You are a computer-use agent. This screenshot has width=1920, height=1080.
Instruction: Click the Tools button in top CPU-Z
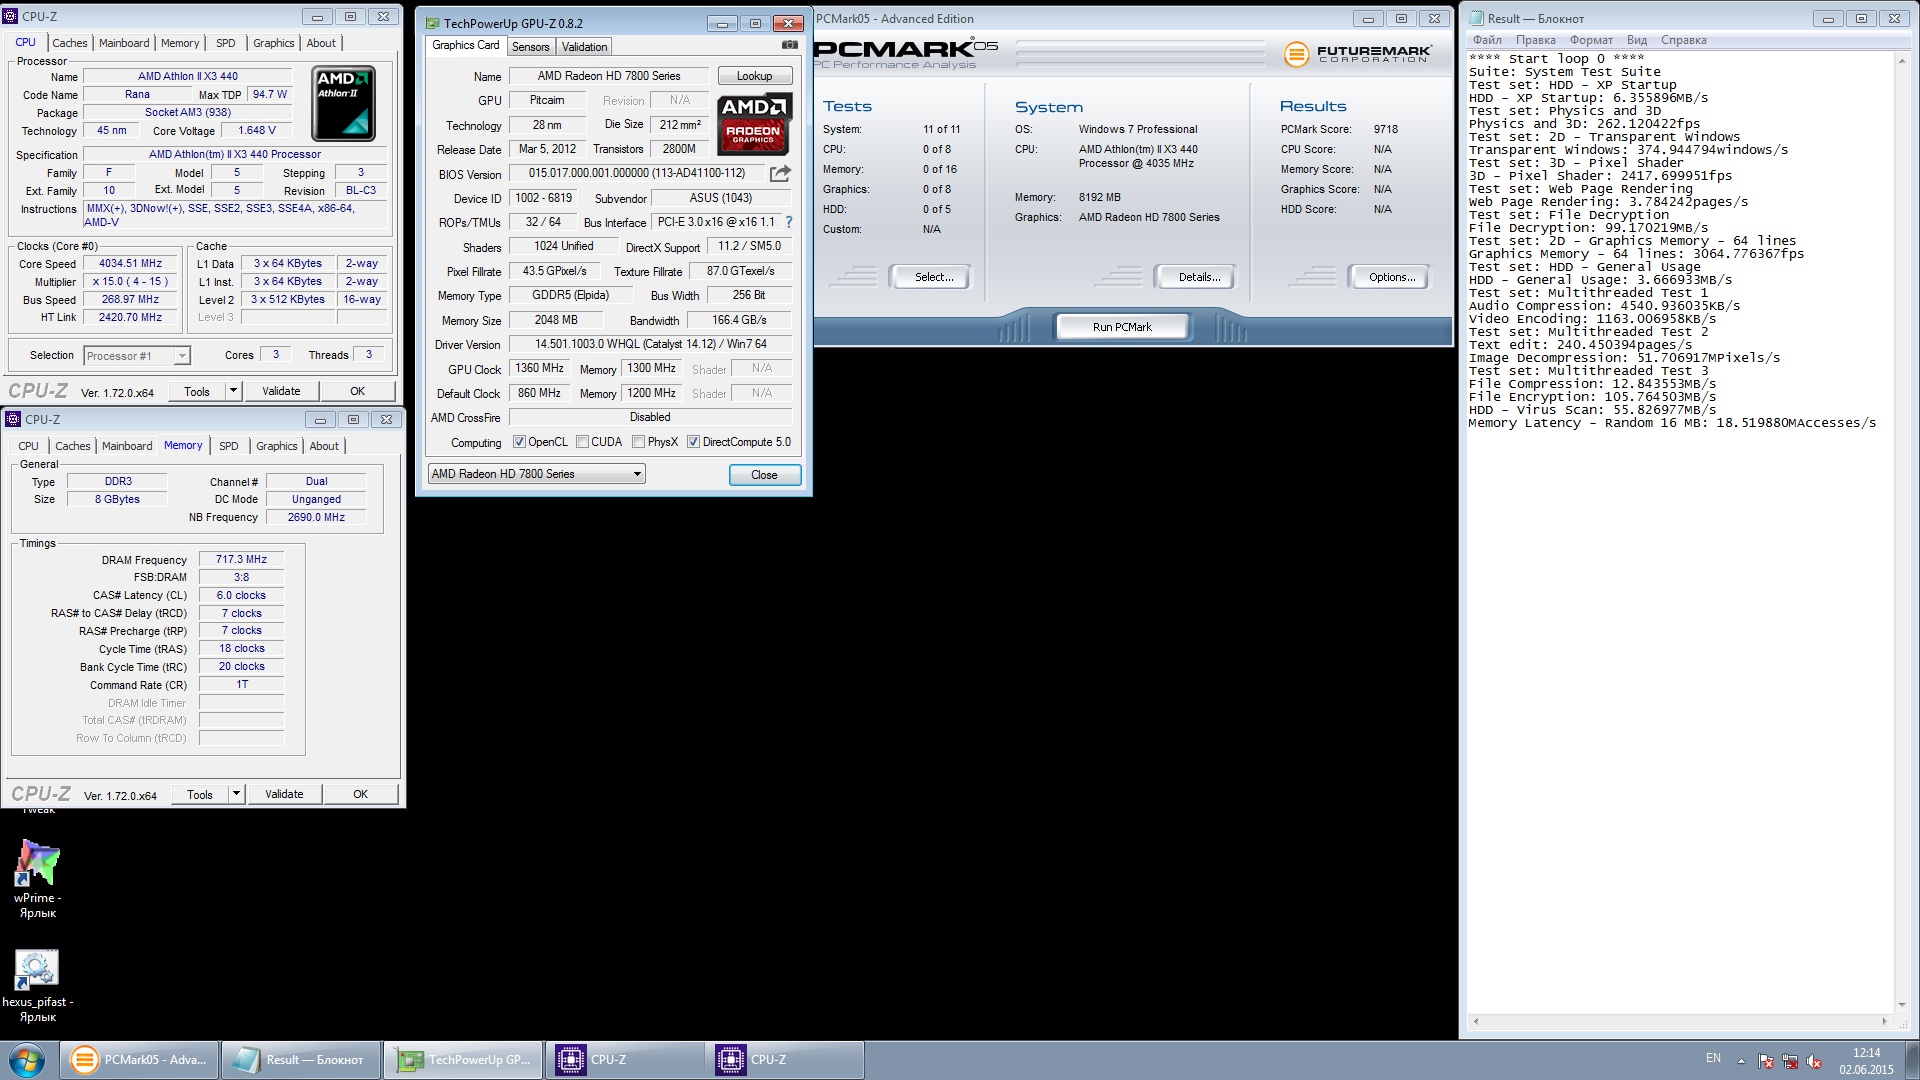[197, 391]
